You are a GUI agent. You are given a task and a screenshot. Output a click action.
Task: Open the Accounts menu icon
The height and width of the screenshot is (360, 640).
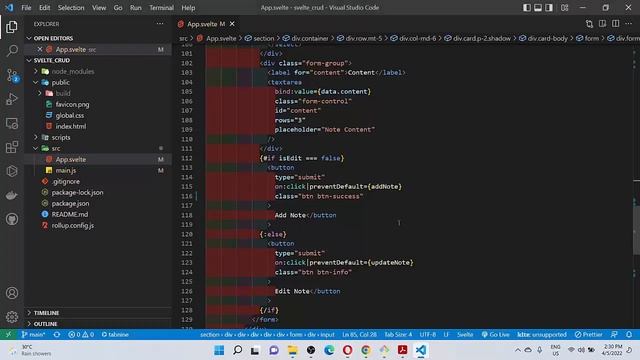tap(12, 293)
